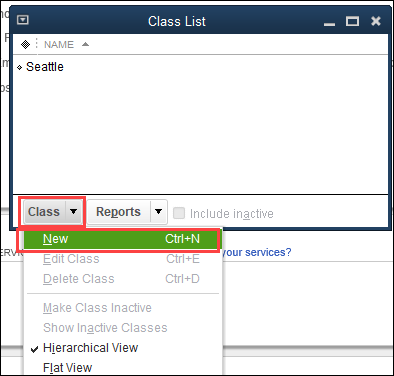This screenshot has width=394, height=376.
Task: Maximize the Class List window
Action: point(352,21)
